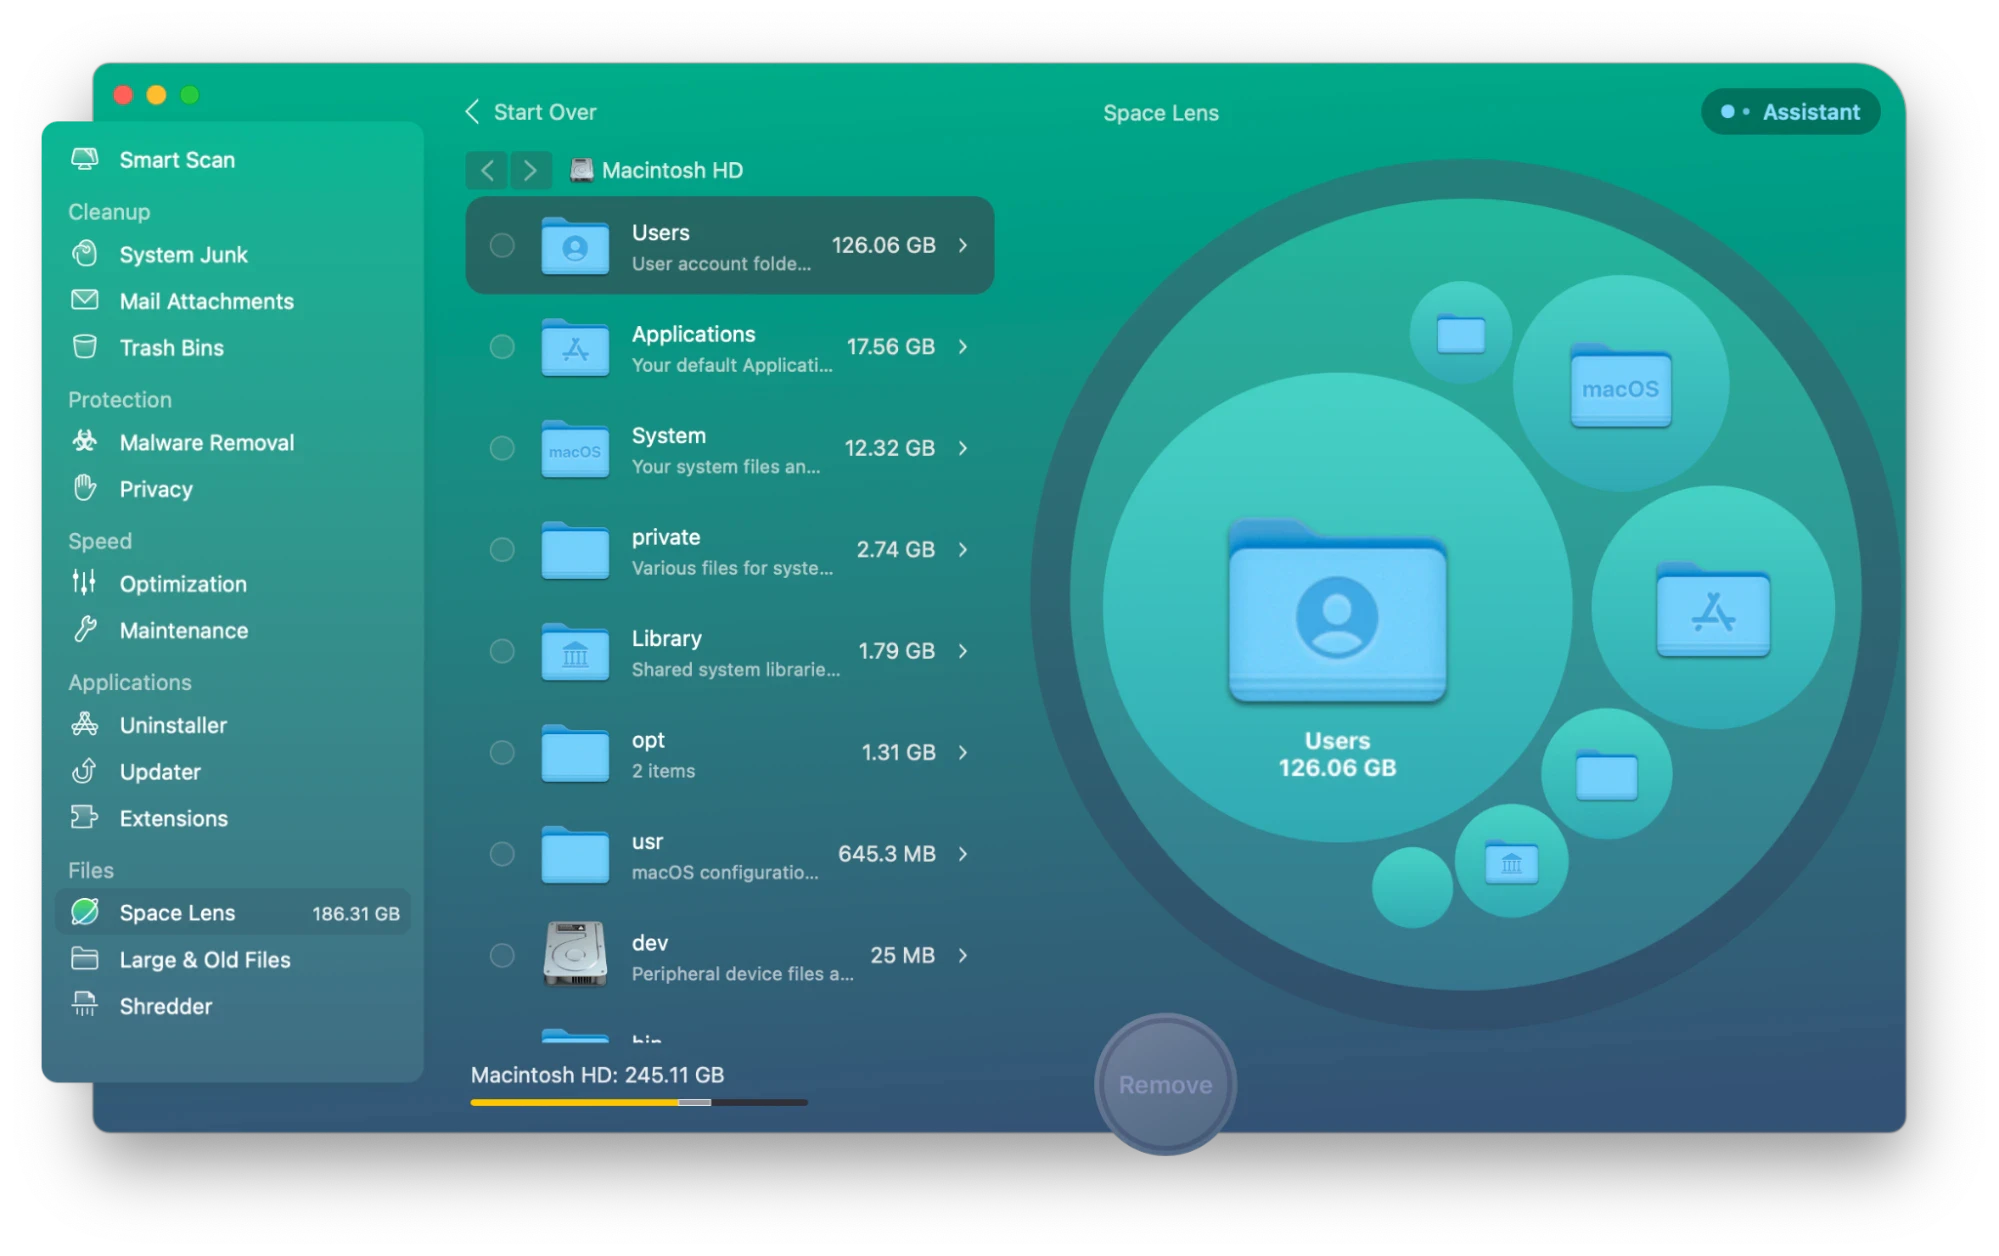Open Malware Removal

pyautogui.click(x=206, y=442)
